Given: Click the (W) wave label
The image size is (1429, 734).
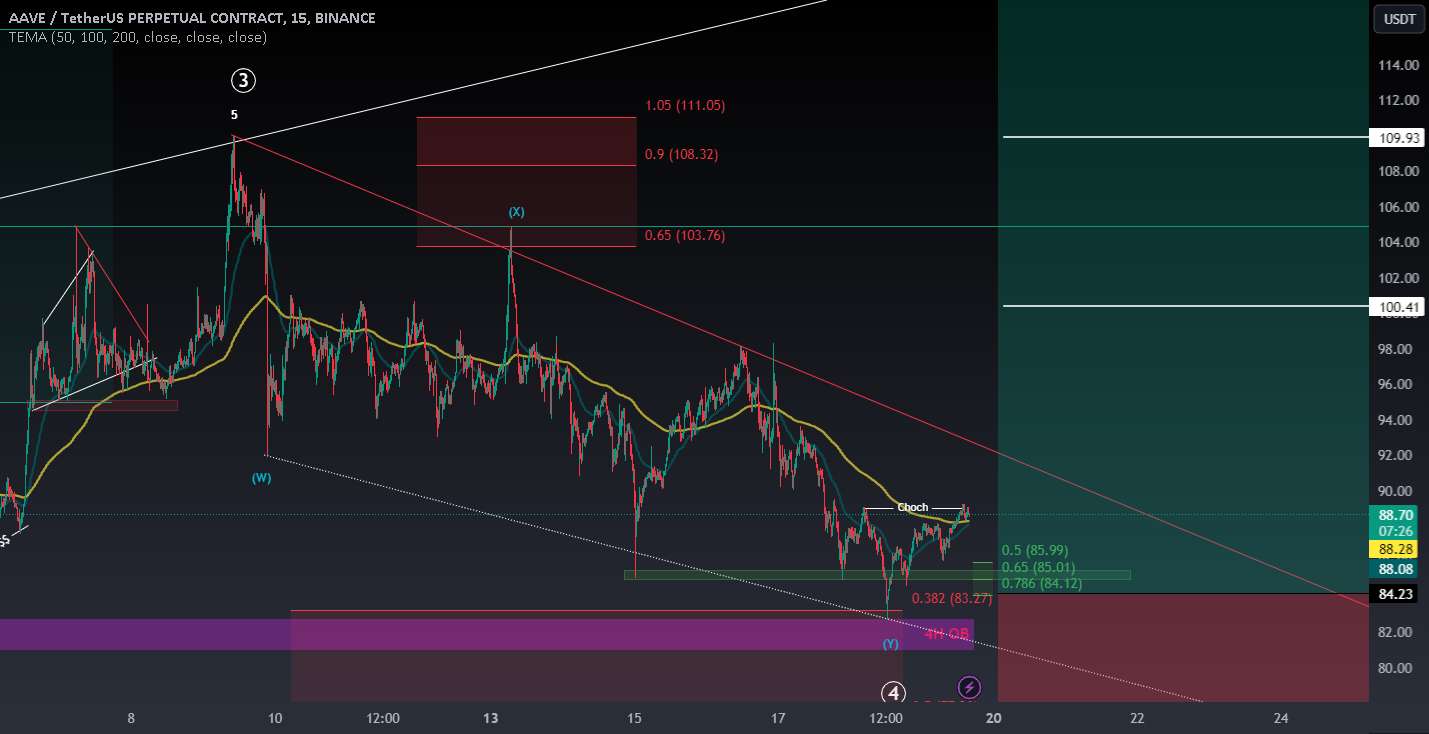Looking at the screenshot, I should pos(261,478).
